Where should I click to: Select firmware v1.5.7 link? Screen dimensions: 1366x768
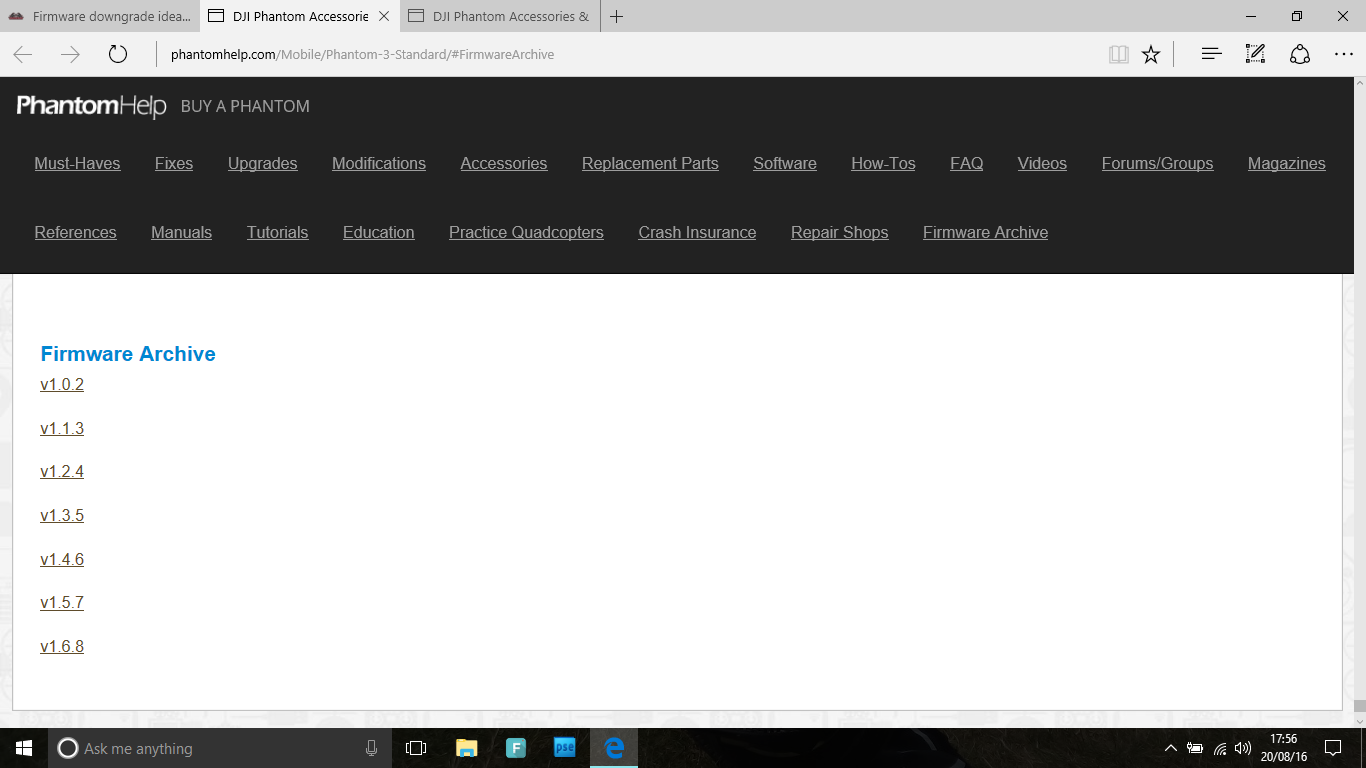[62, 603]
